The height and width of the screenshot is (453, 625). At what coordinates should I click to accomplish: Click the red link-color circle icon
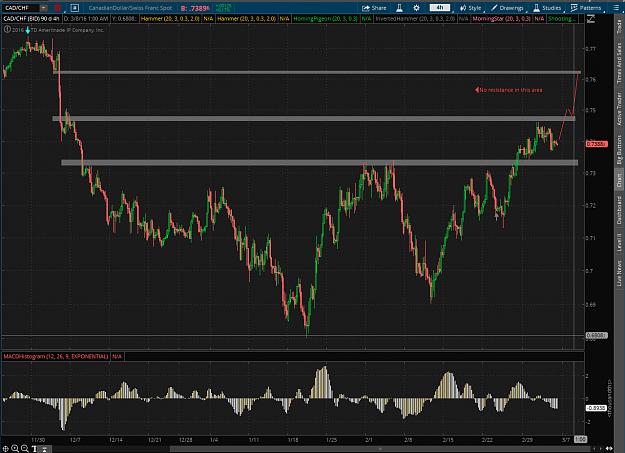tap(58, 8)
